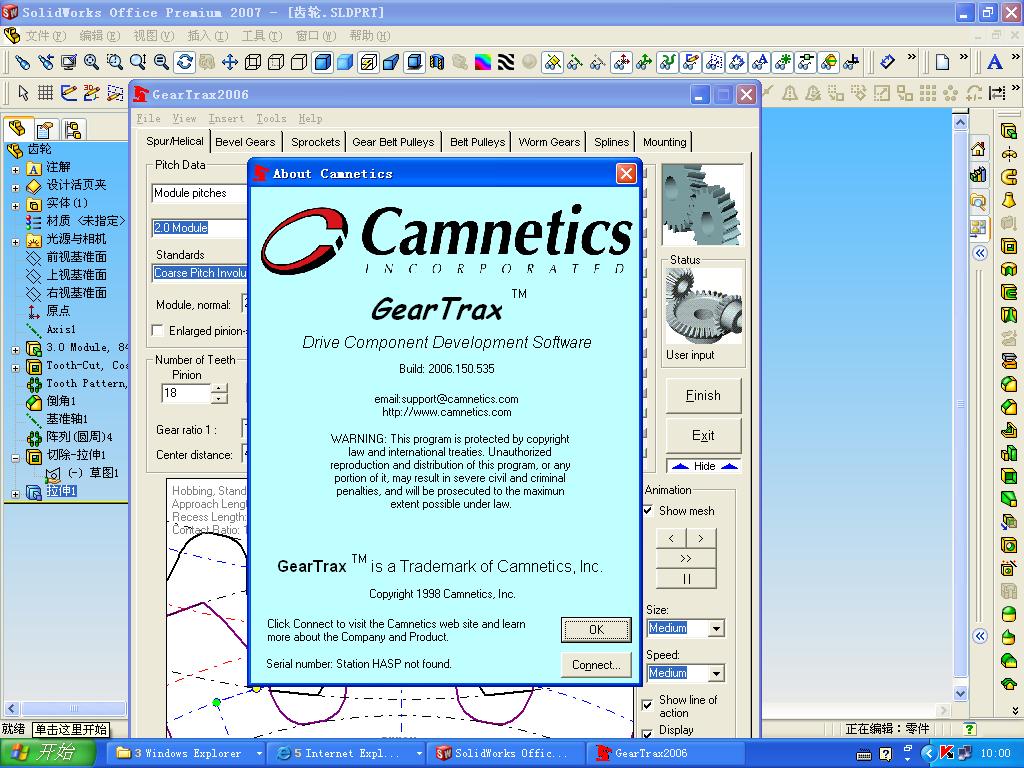Screen dimensions: 1024x768
Task: Open the Splines tab
Action: pyautogui.click(x=611, y=142)
